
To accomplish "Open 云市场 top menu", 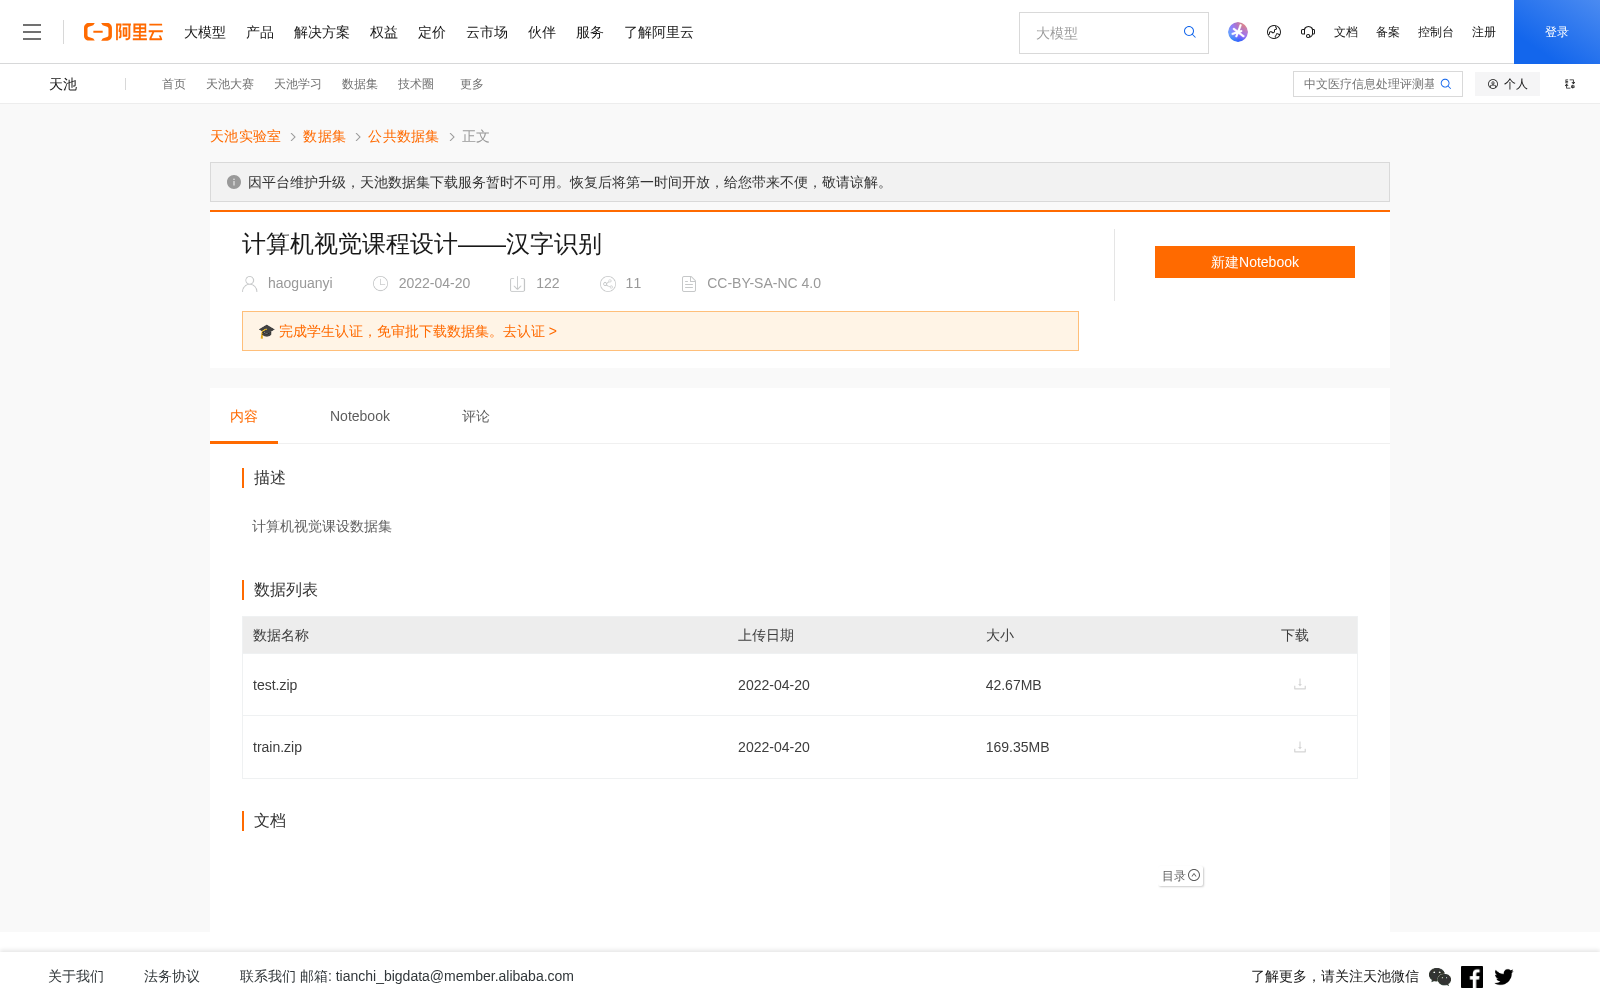I will (487, 32).
